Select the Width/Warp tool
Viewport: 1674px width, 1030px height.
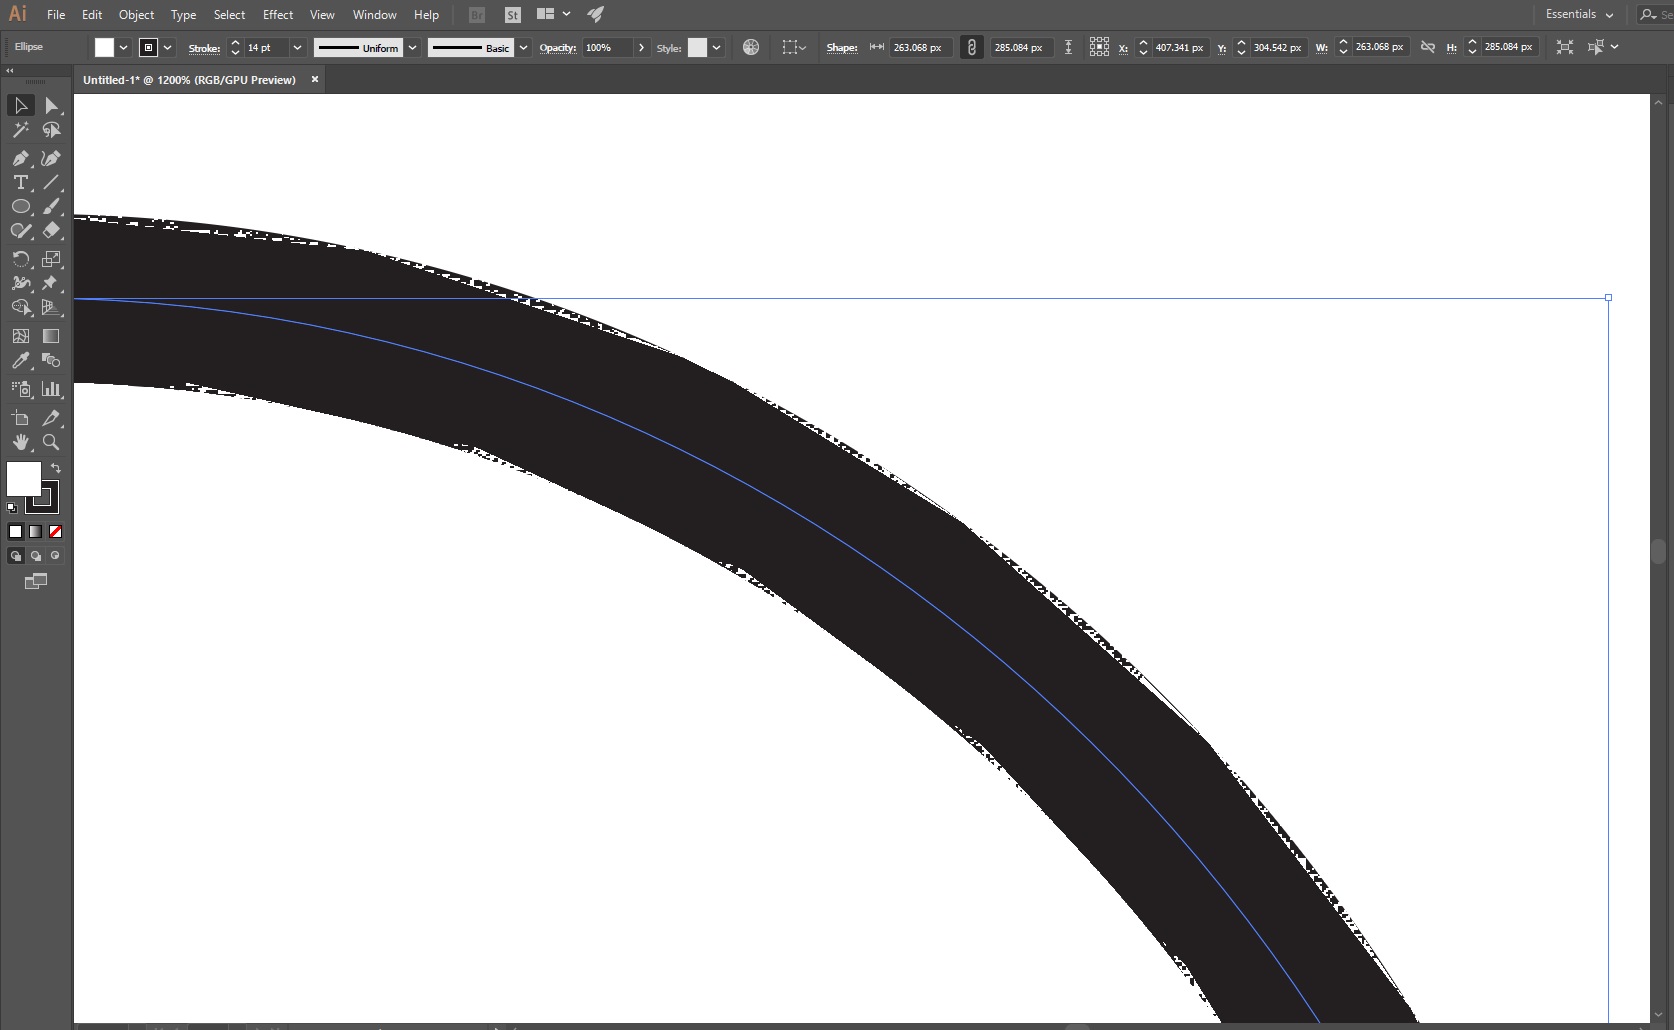20,283
